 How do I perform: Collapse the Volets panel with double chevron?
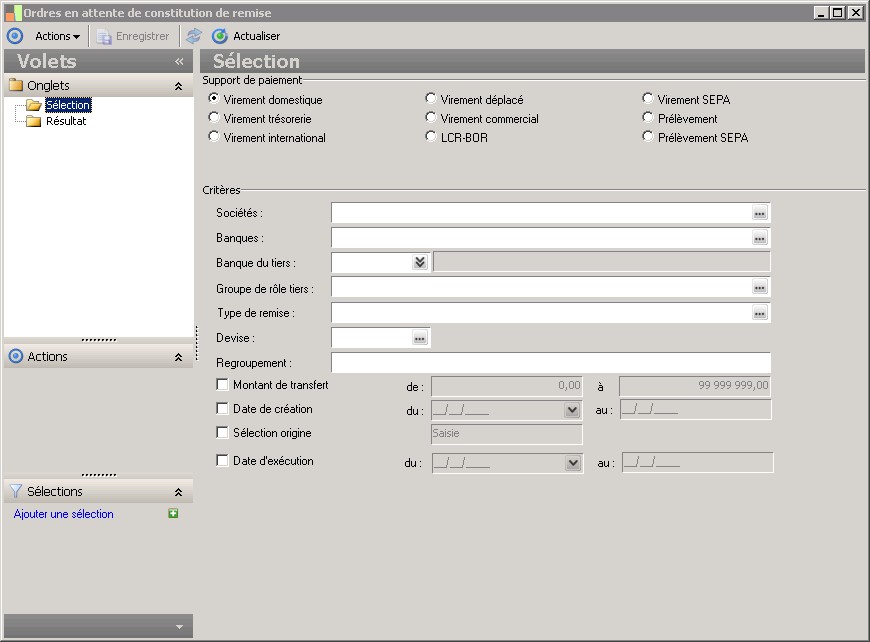pos(179,61)
